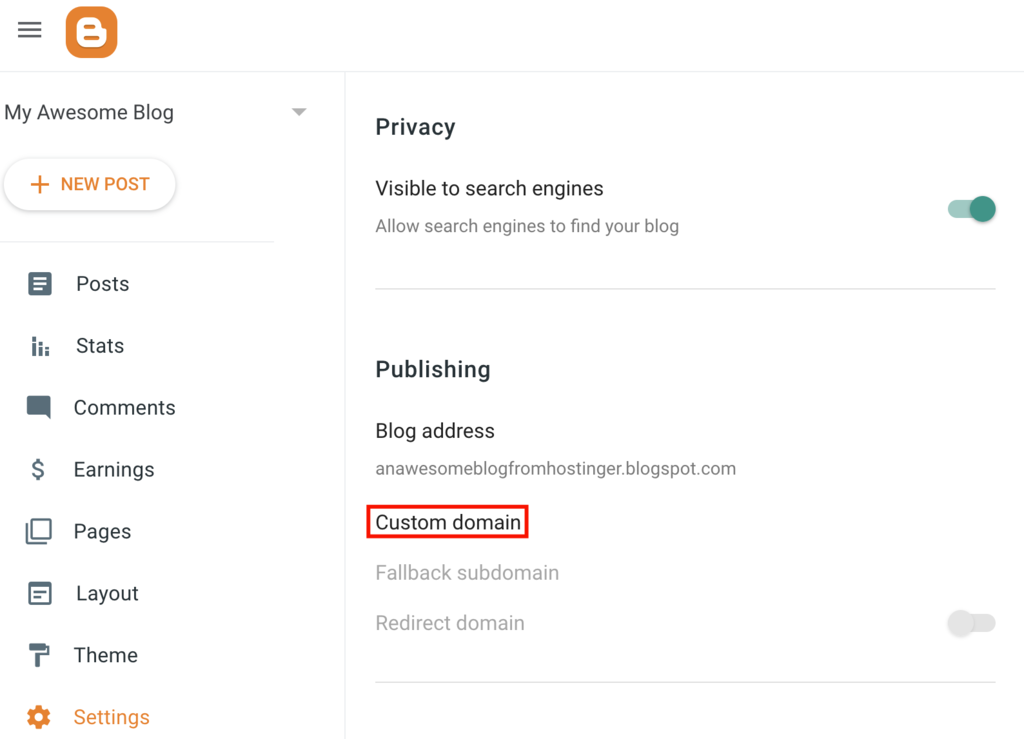Click the blog address anawesomeblogfromhostinger.blogspot.com
1024x739 pixels.
(555, 468)
